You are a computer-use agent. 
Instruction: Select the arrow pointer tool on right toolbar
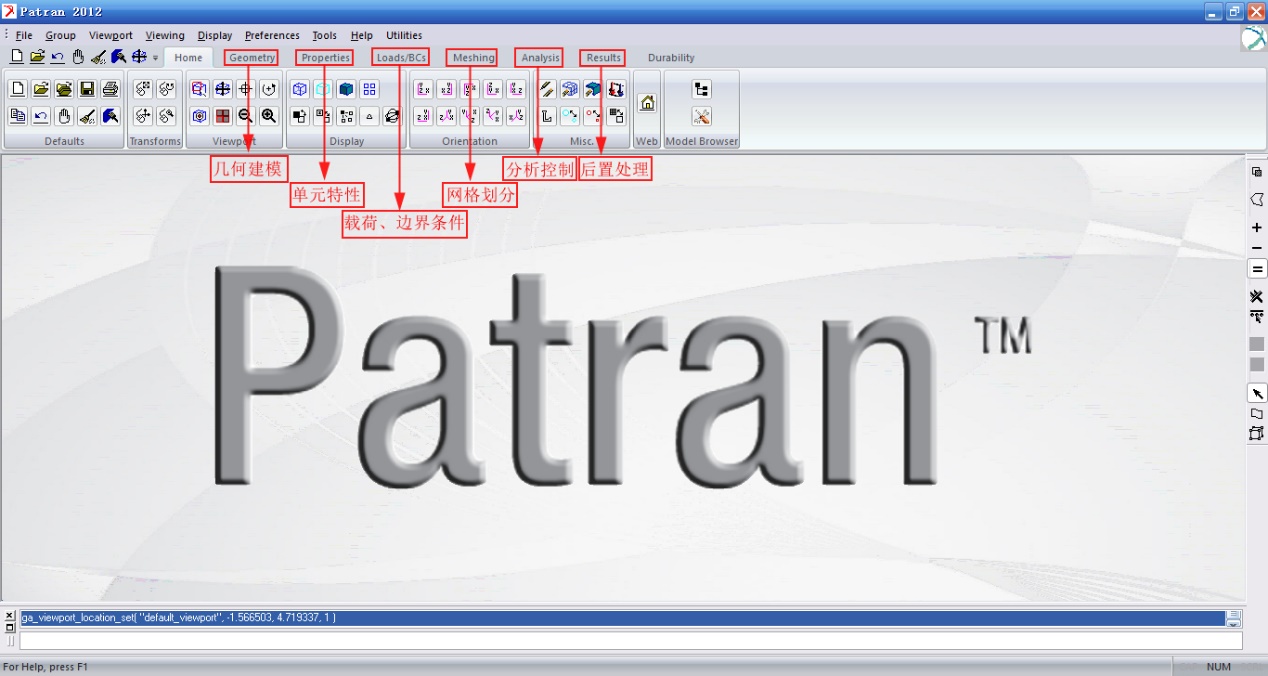coord(1257,393)
